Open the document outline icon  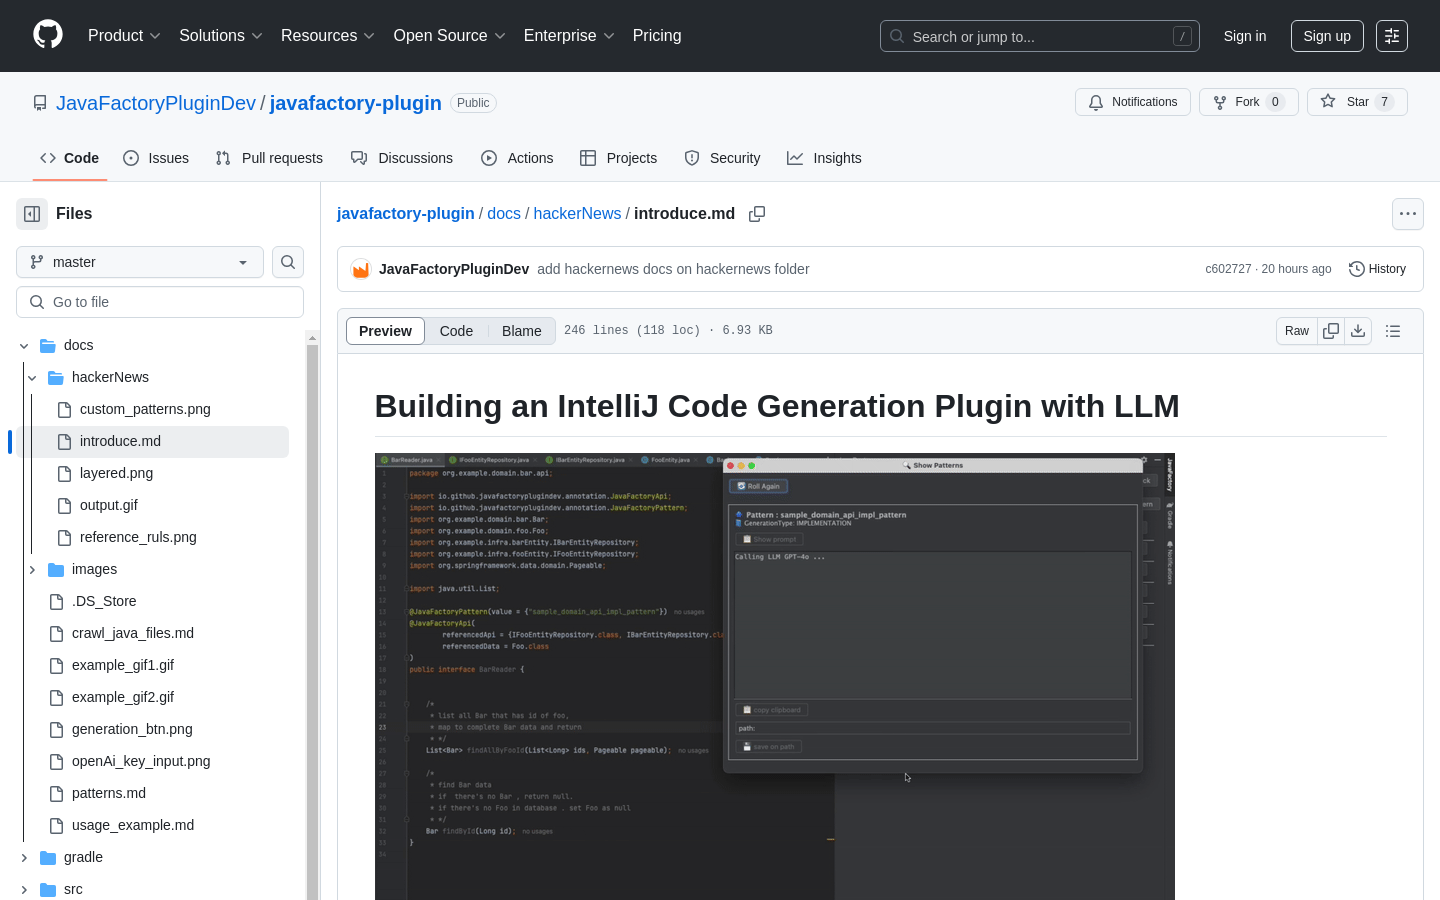click(1393, 331)
